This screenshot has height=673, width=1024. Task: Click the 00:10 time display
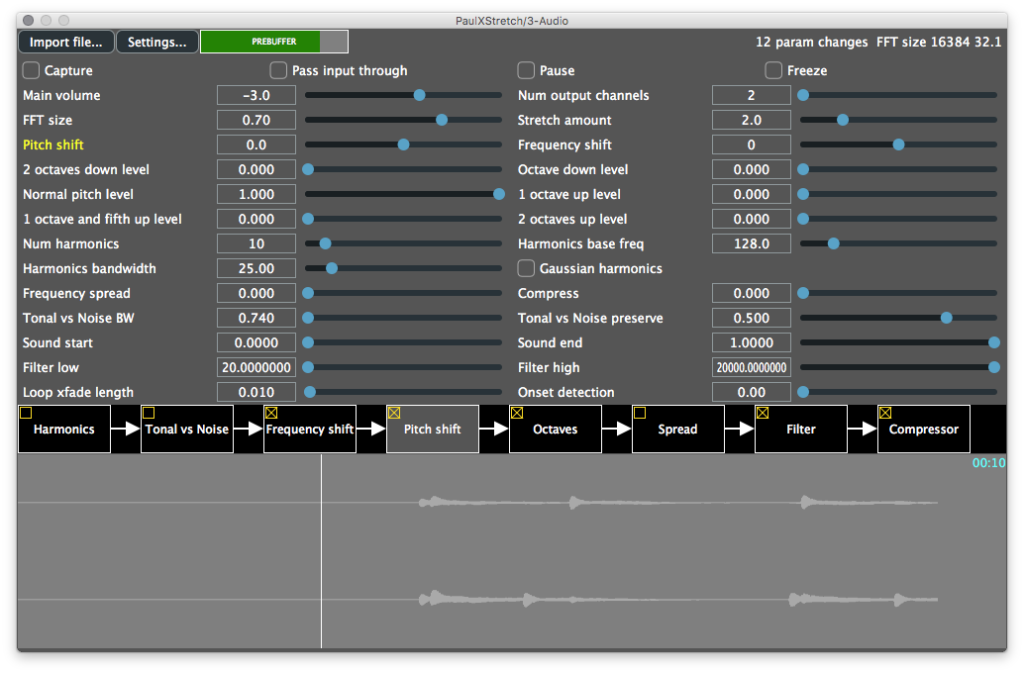tap(988, 463)
